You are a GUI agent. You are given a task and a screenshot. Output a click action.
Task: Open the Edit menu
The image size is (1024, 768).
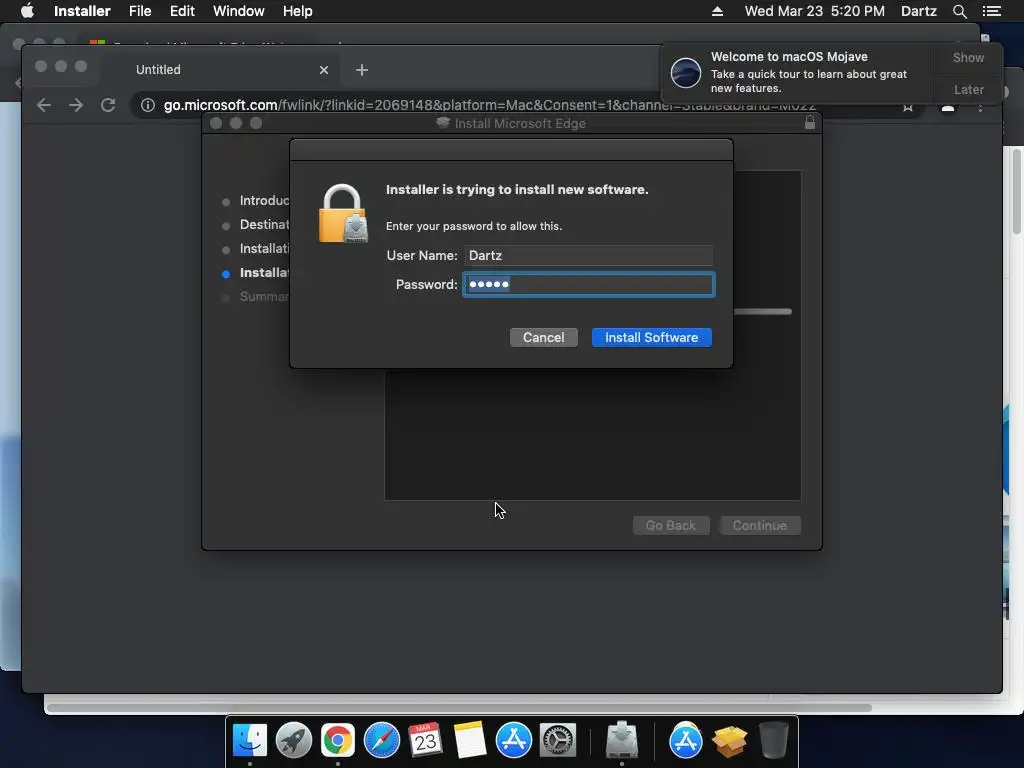[x=182, y=11]
